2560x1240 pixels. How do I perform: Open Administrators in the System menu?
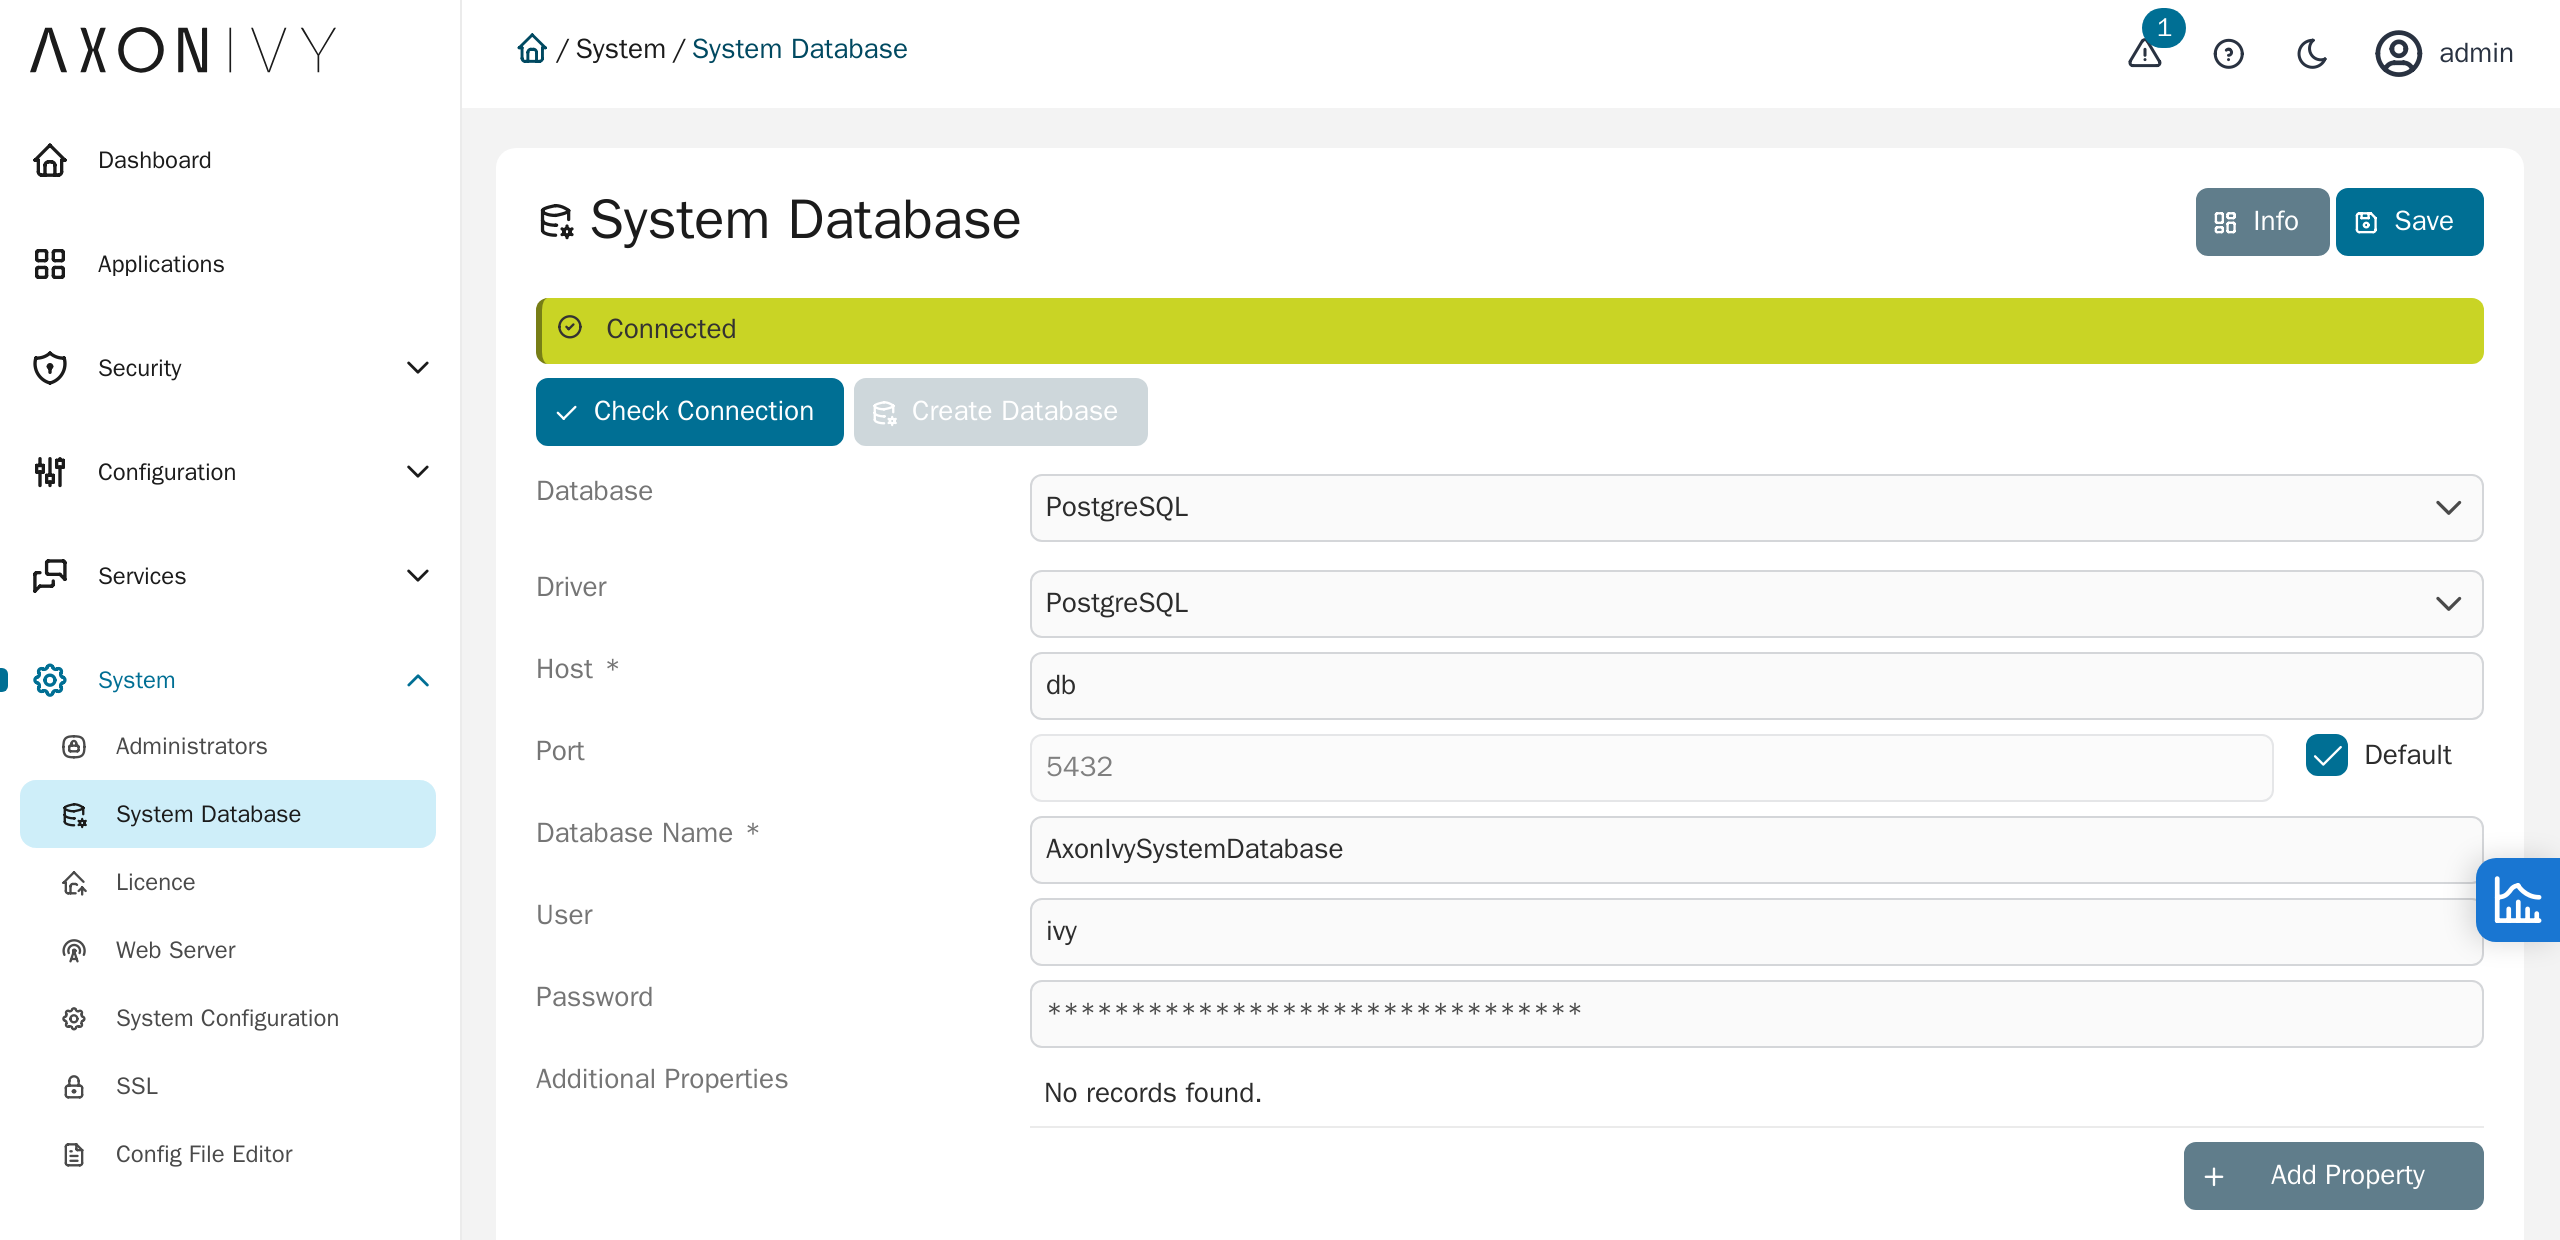pos(228,746)
